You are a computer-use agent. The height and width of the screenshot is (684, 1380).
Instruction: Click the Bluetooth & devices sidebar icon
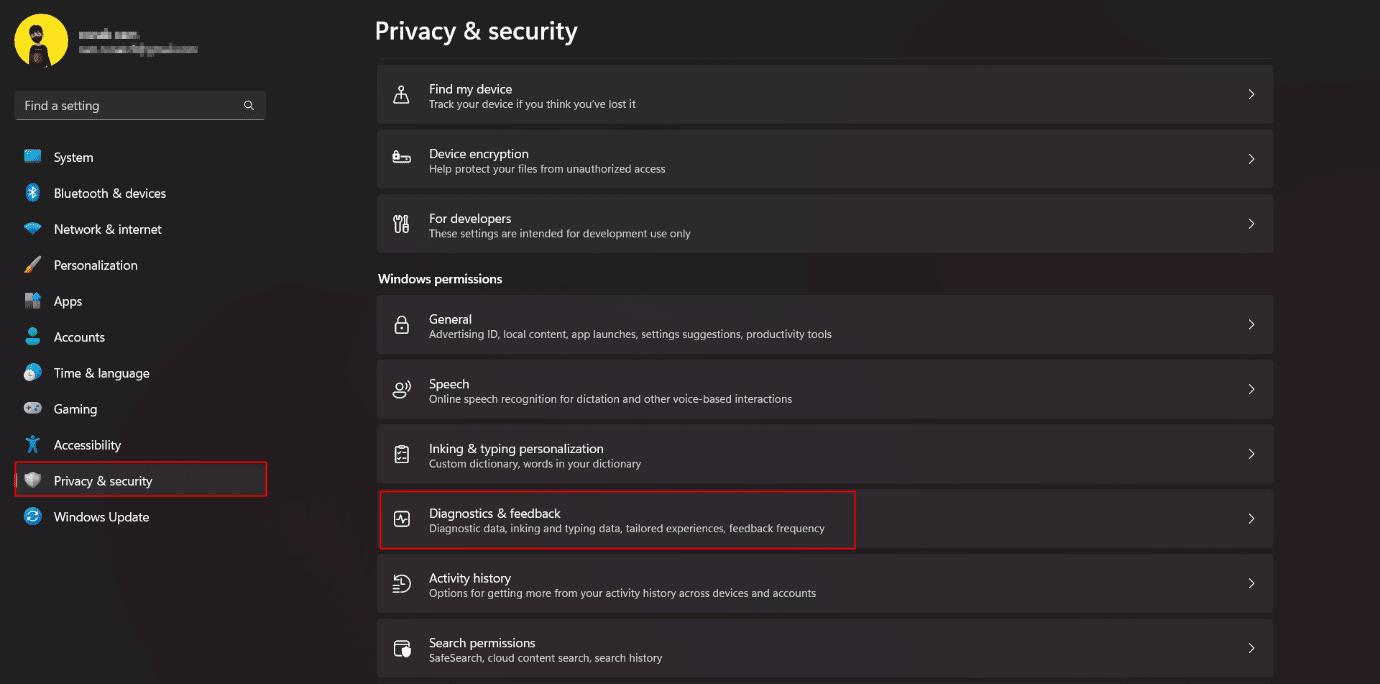[33, 193]
